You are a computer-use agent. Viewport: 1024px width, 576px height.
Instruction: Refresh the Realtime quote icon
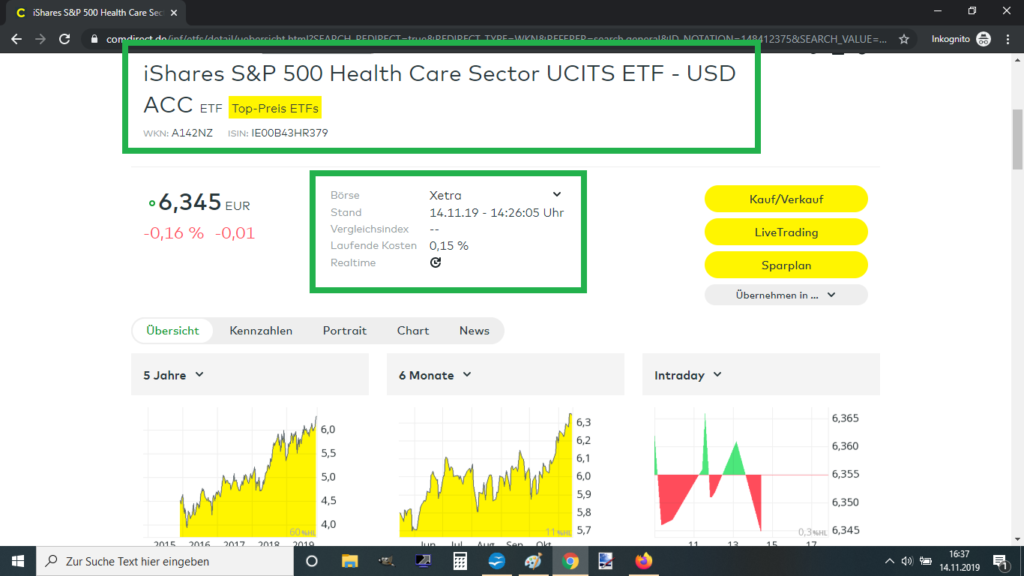click(436, 263)
